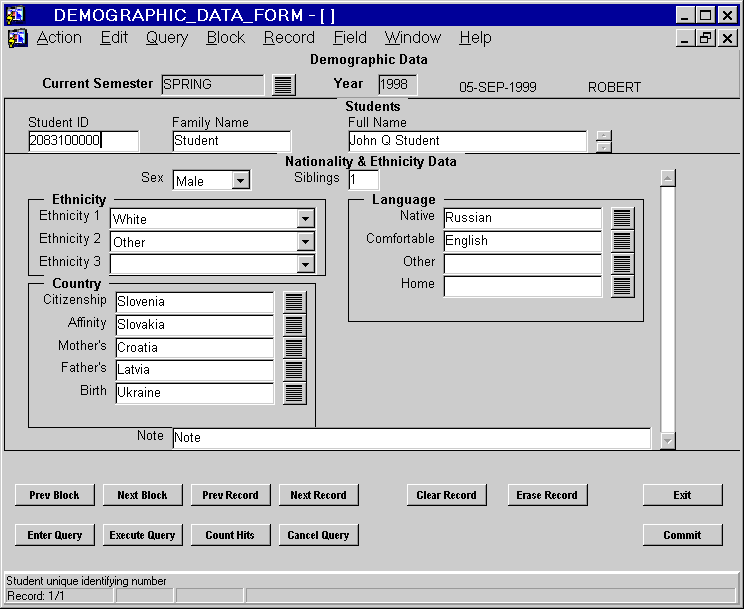Click the Year field showing 1998
The height and width of the screenshot is (609, 744).
point(398,85)
